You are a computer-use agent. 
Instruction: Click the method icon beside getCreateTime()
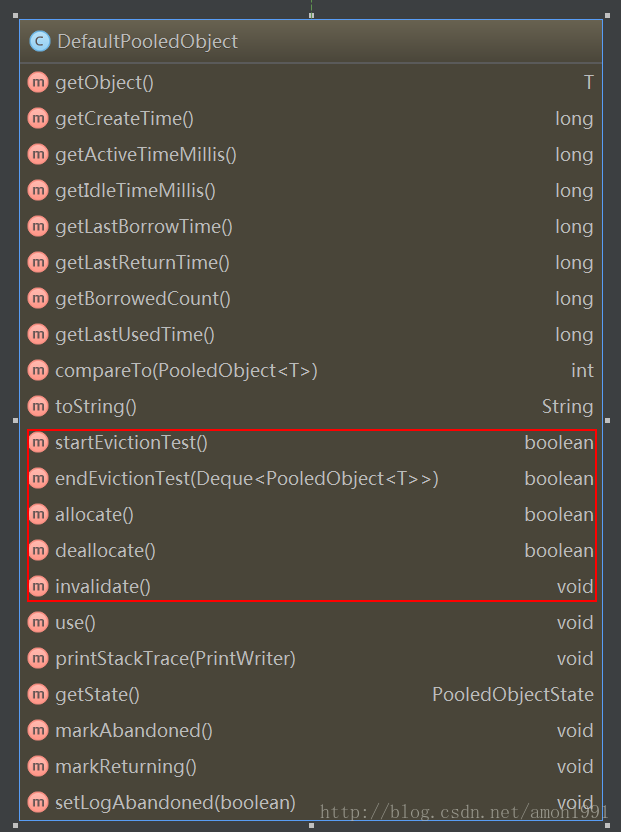[x=38, y=118]
